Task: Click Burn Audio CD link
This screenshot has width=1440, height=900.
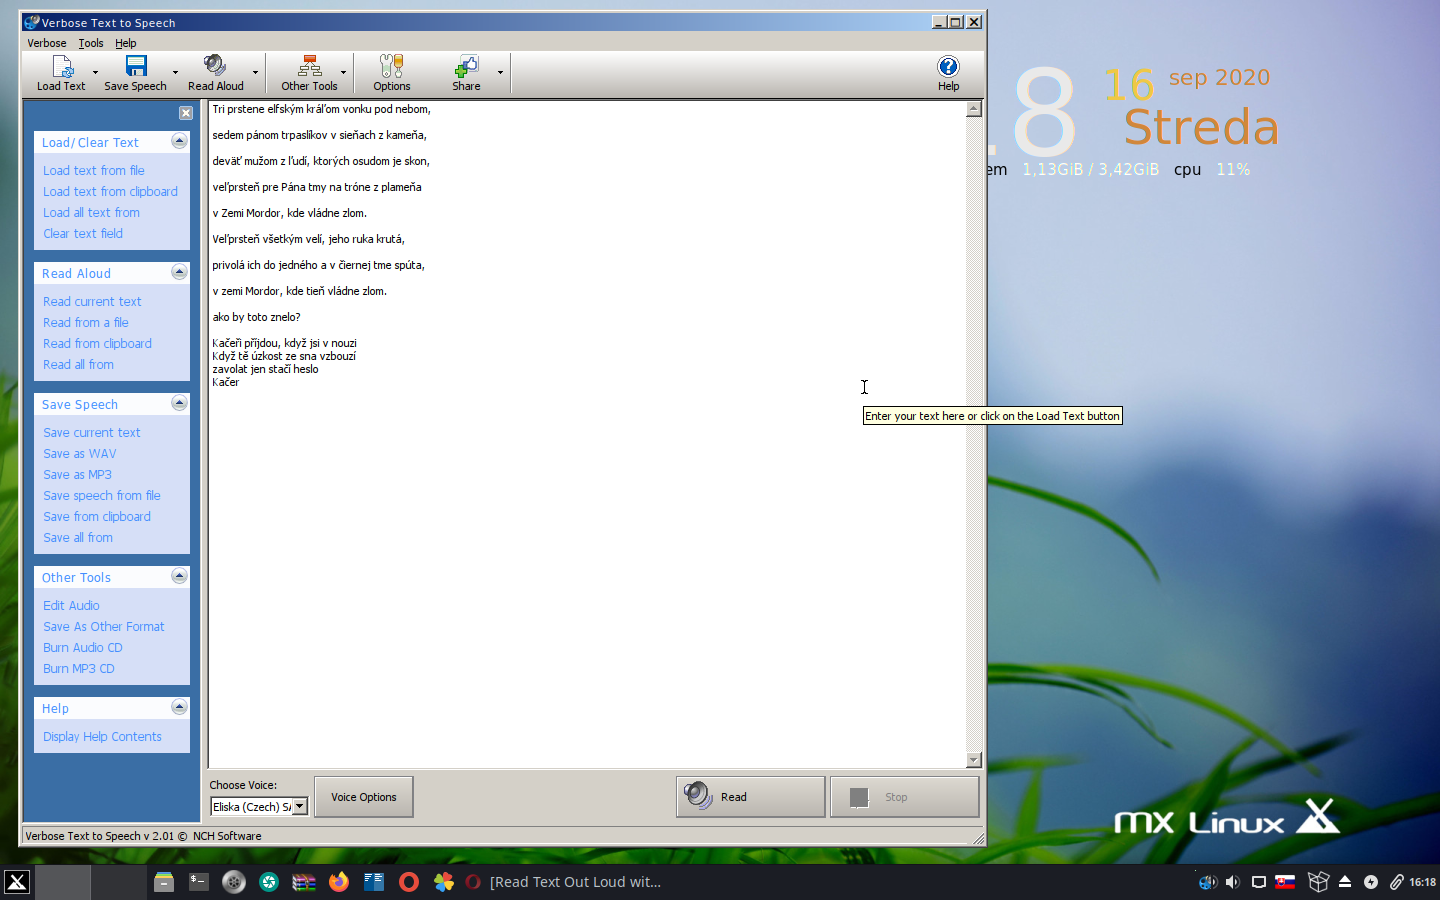Action: pos(82,648)
